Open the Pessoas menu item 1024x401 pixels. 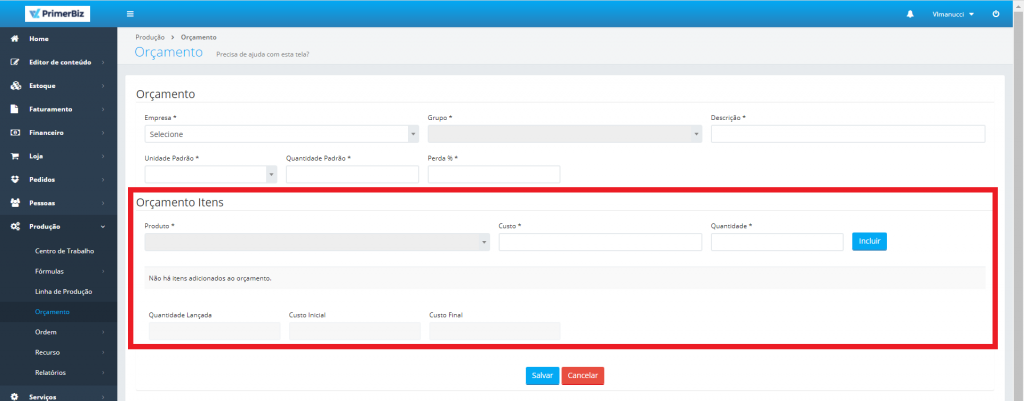click(x=59, y=203)
